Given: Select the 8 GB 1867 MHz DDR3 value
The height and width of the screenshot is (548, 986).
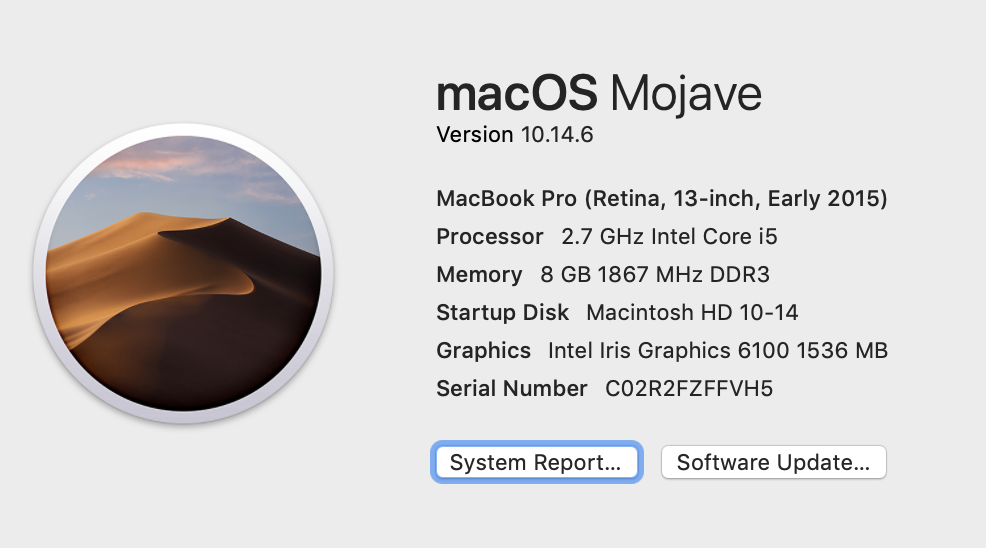Looking at the screenshot, I should coord(655,275).
